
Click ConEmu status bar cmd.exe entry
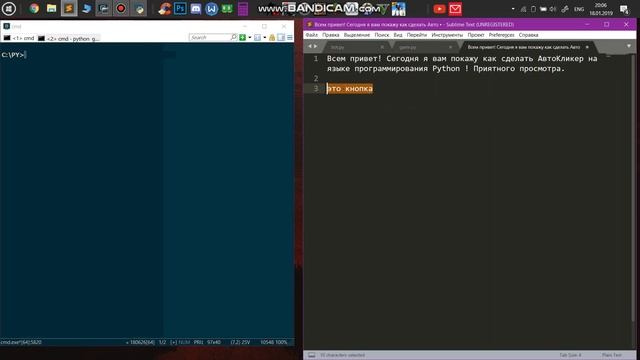21,342
